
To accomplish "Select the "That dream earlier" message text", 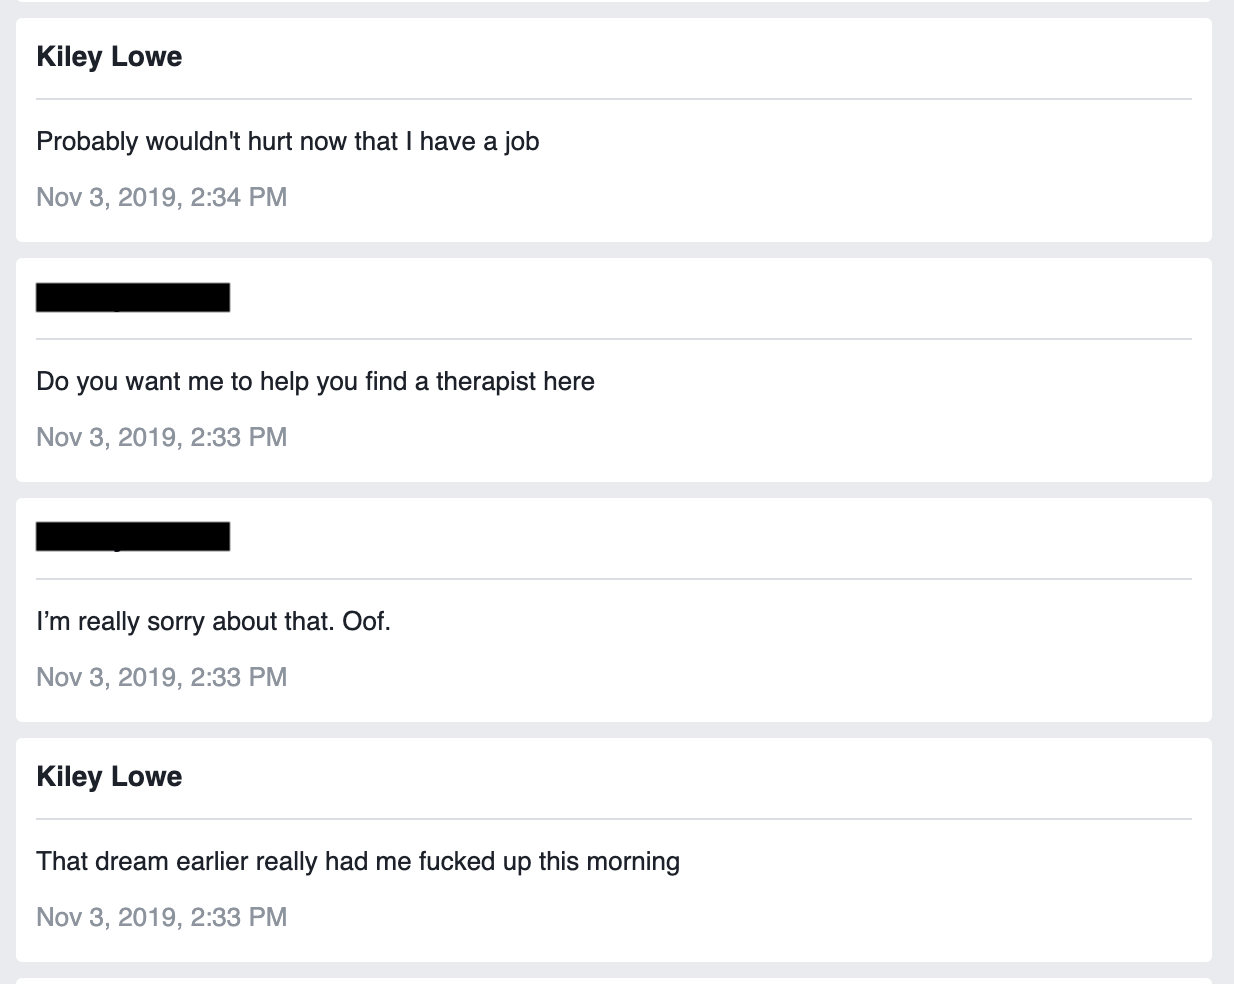I will pos(357,861).
